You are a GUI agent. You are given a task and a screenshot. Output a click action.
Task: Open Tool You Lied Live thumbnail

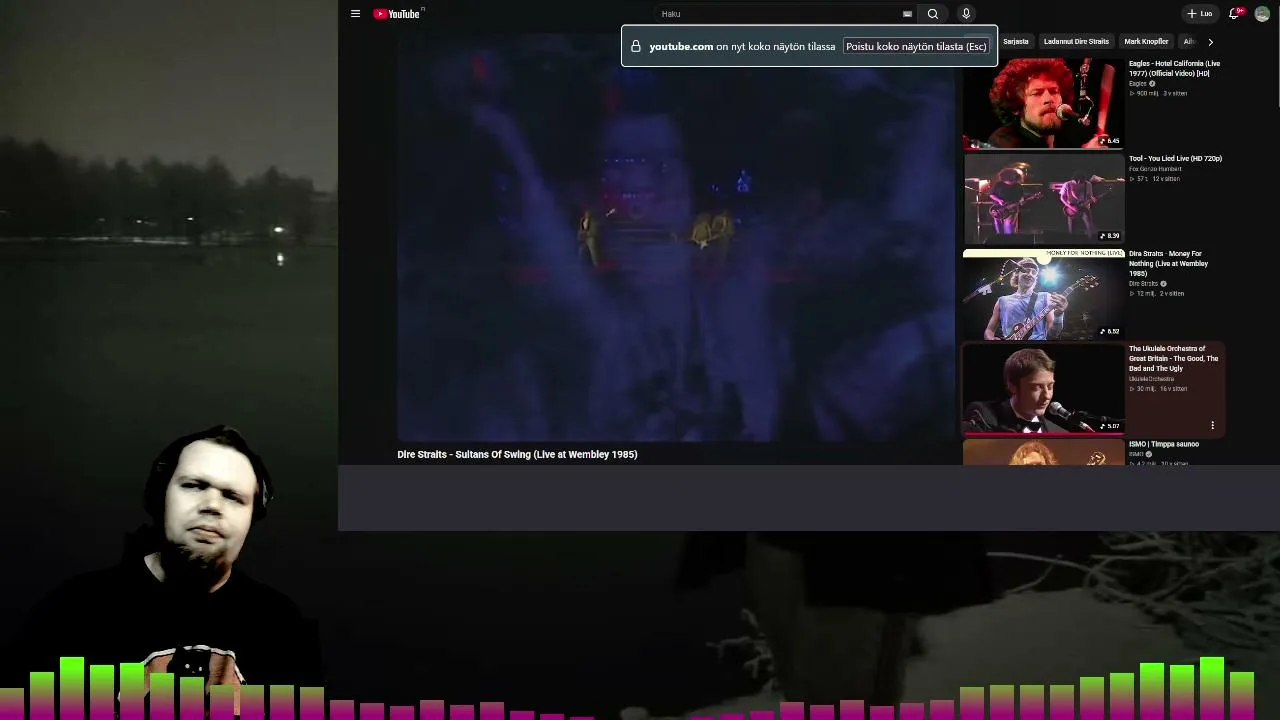point(1043,198)
